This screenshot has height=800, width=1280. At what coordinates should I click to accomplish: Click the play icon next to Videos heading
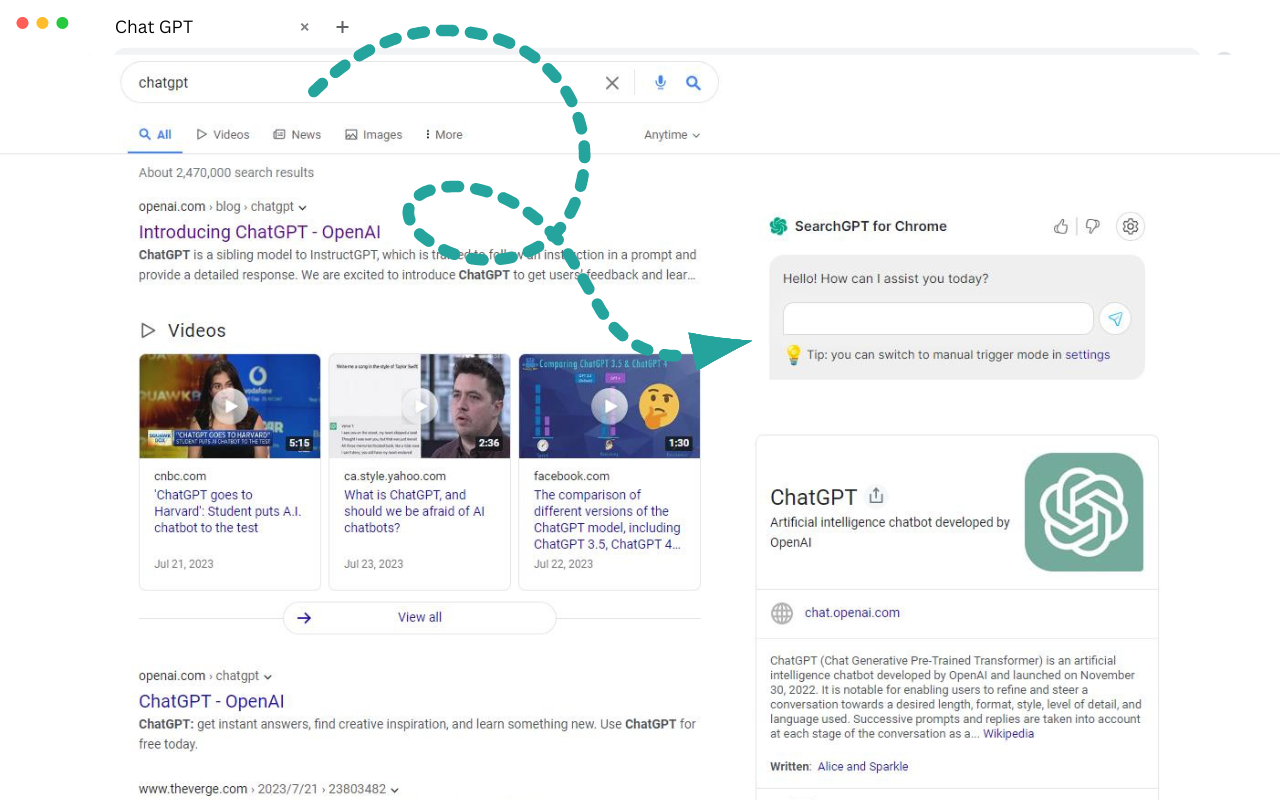148,330
